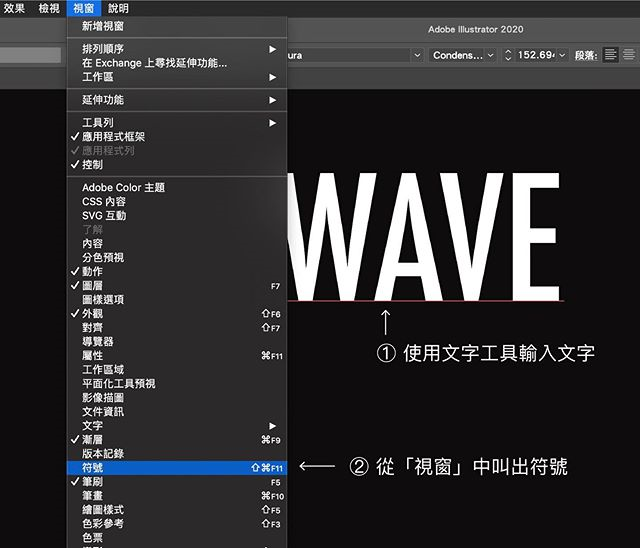Toggle the 外觀 panel checkmark
640x548 pixels.
tap(177, 313)
